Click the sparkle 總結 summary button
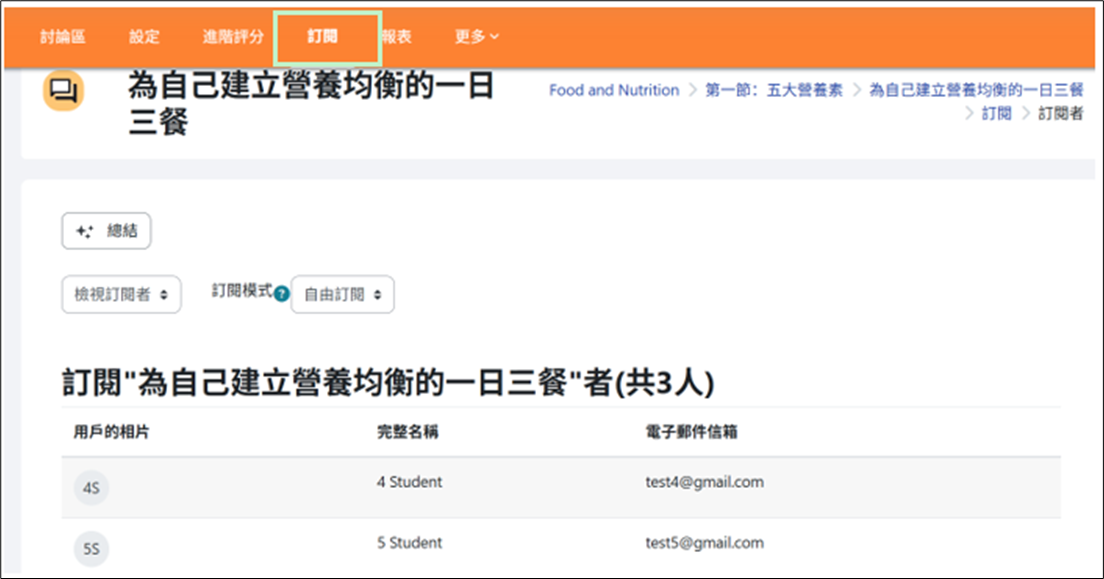1104x579 pixels. 106,231
